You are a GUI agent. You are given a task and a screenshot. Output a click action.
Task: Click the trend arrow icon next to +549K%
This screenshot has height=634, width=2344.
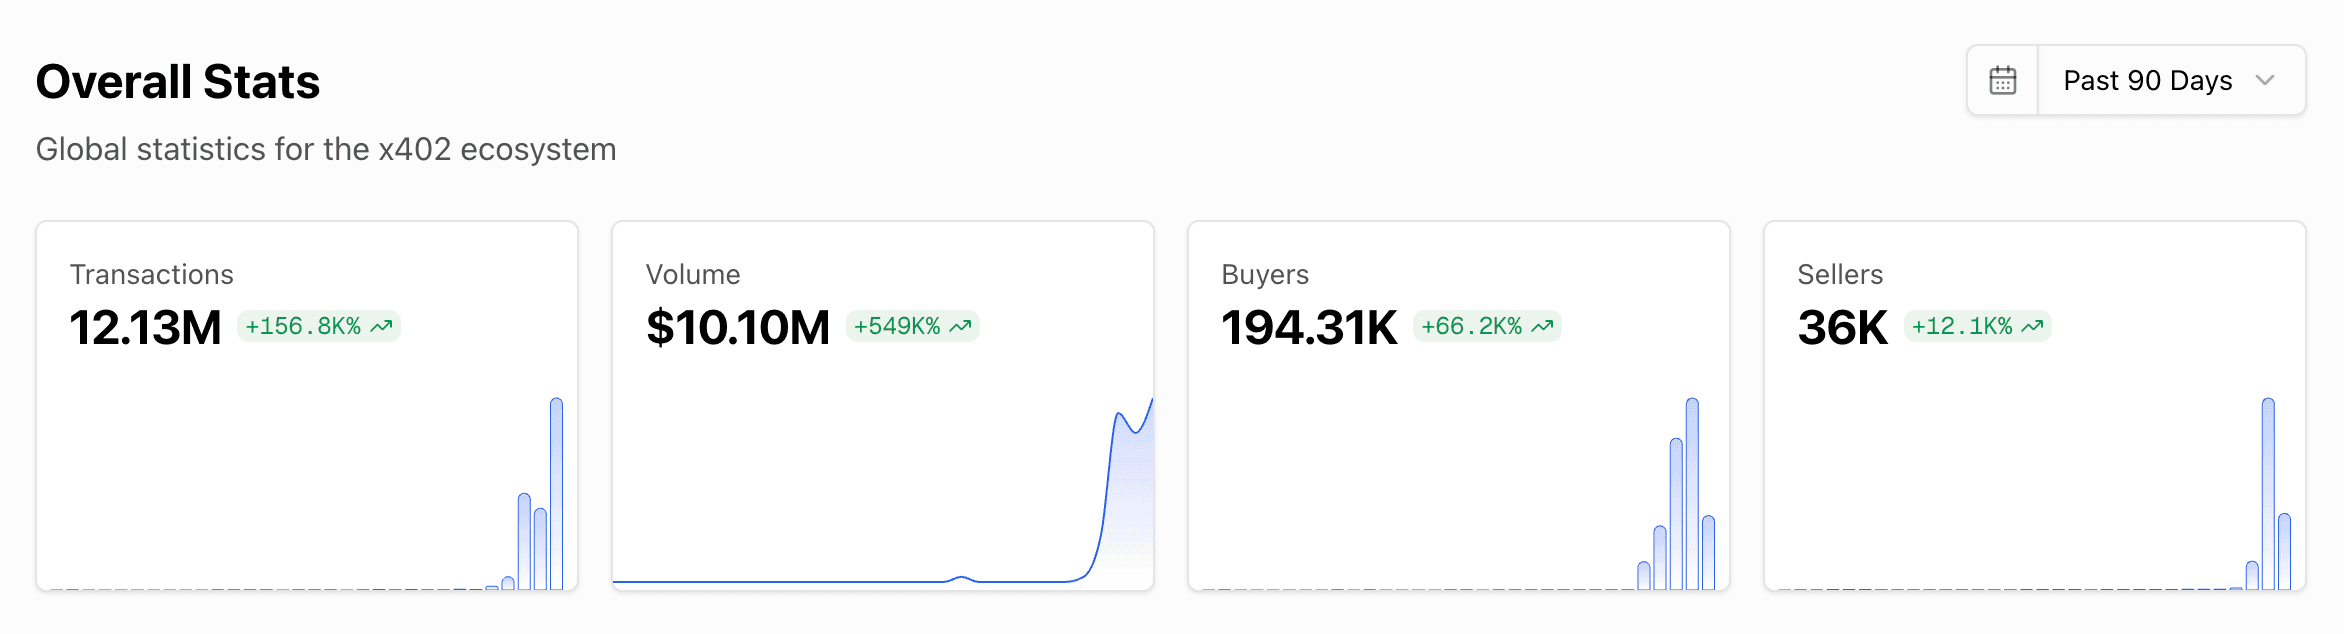coord(960,326)
